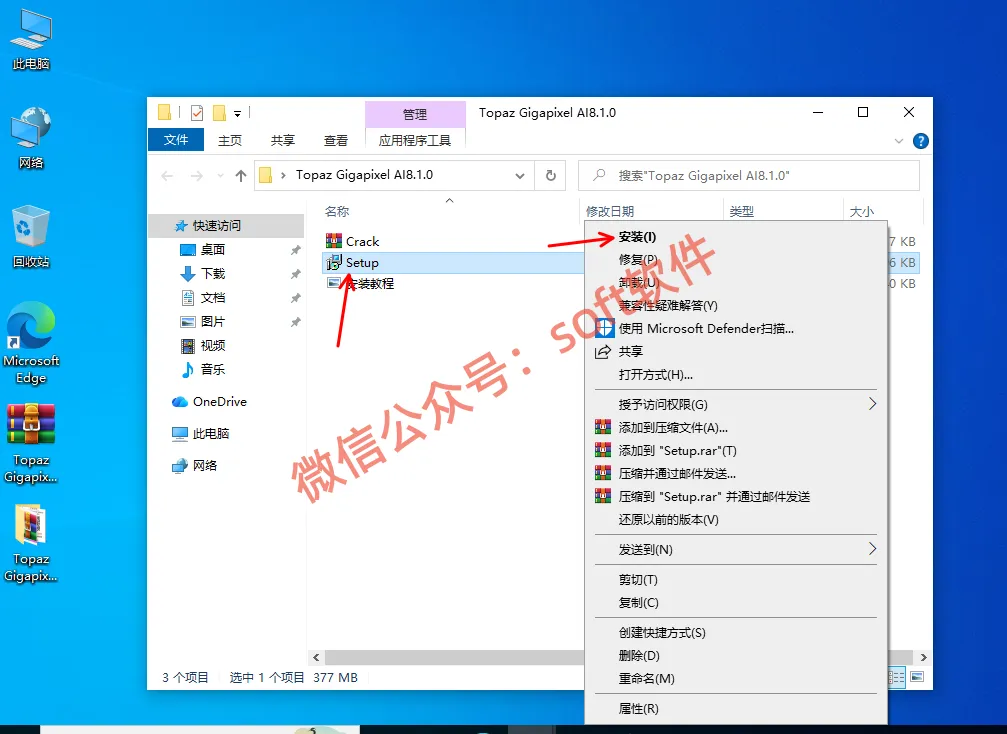Click the Crack archive file icon
Viewport: 1007px width, 734px height.
tap(333, 241)
